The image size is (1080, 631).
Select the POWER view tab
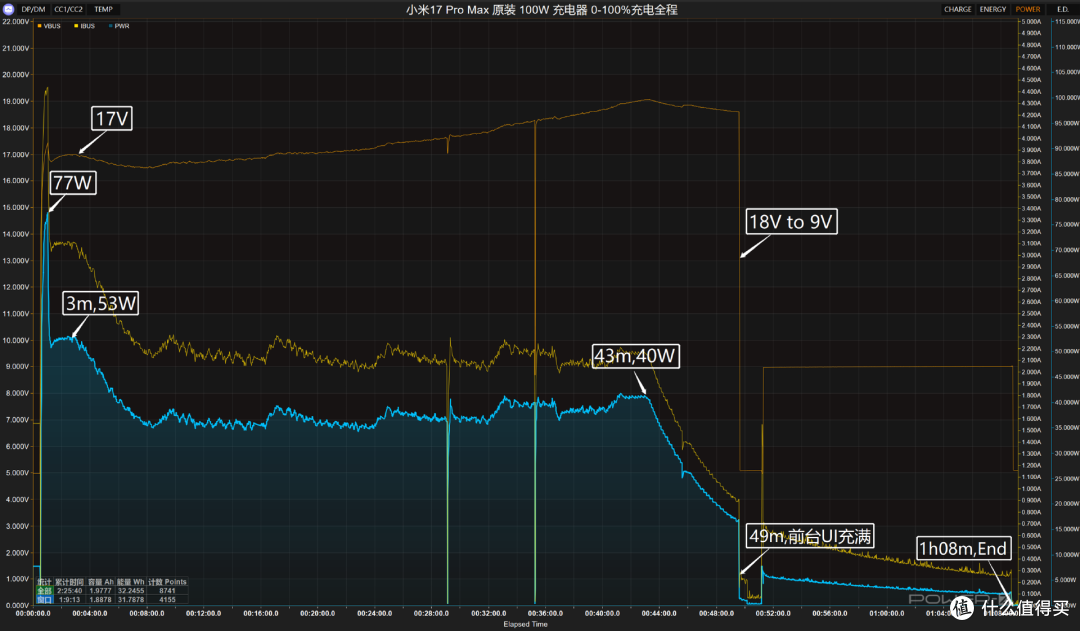[1028, 9]
